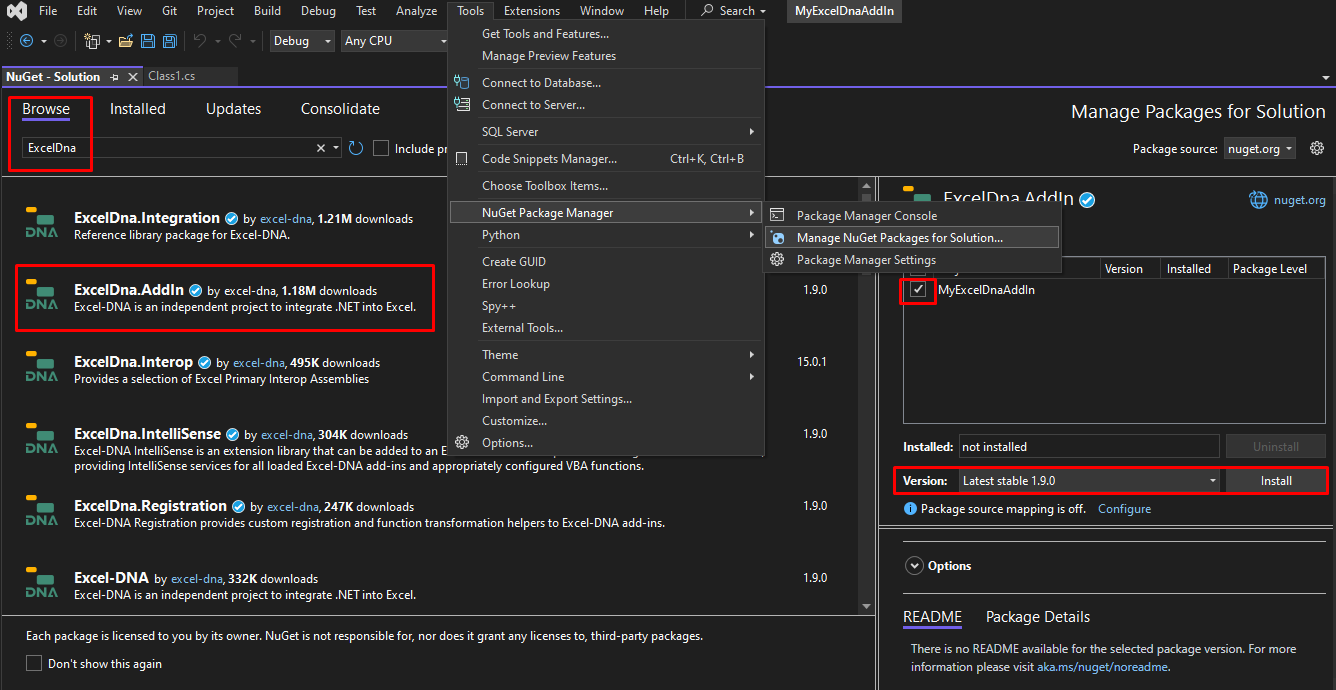This screenshot has width=1336, height=690.
Task: Open NuGet package source settings gear
Action: tap(1317, 148)
